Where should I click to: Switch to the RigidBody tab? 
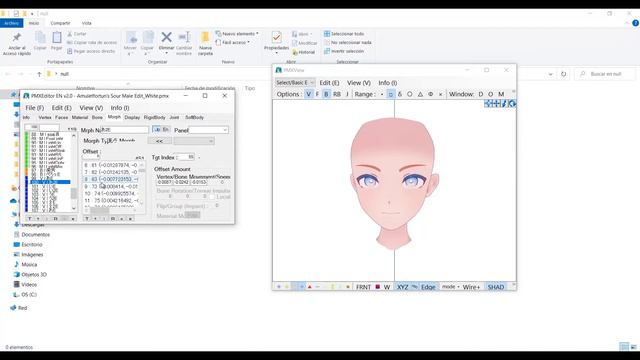(155, 118)
